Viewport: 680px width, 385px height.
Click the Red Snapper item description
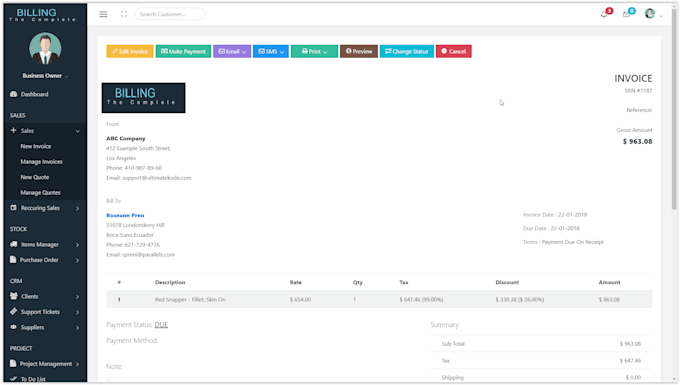pyautogui.click(x=190, y=300)
